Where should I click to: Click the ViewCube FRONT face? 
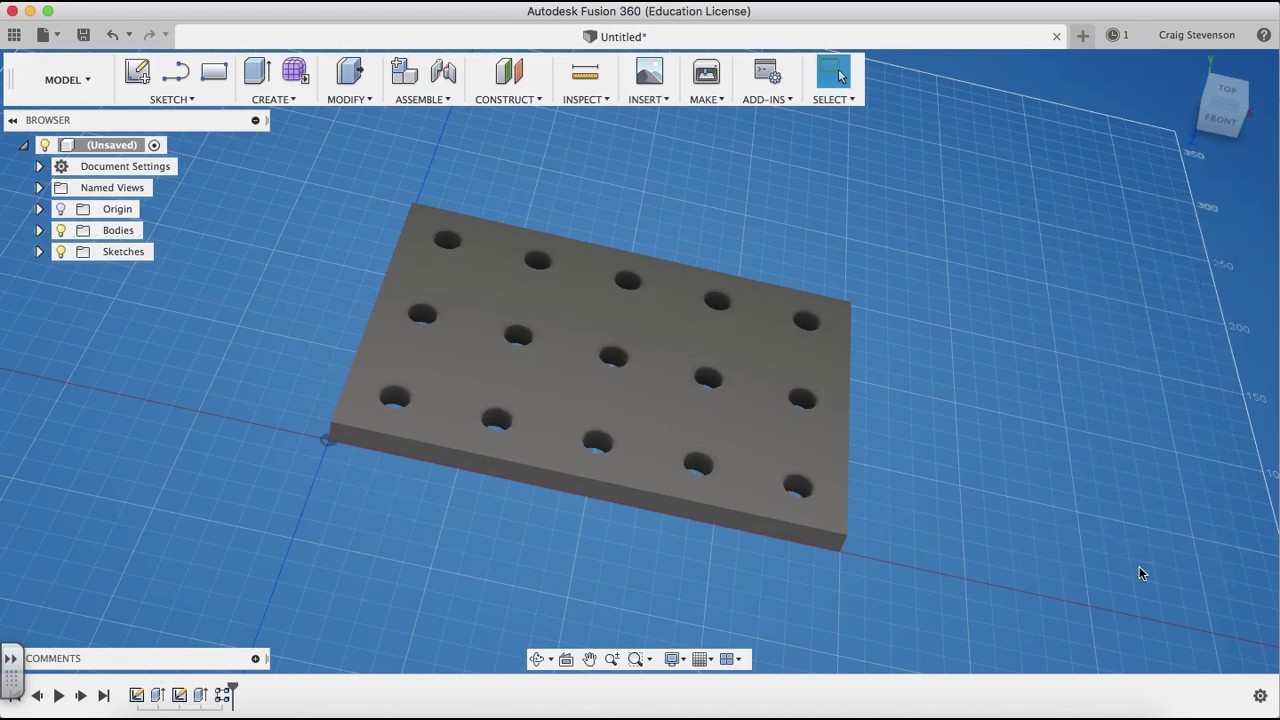click(x=1220, y=120)
